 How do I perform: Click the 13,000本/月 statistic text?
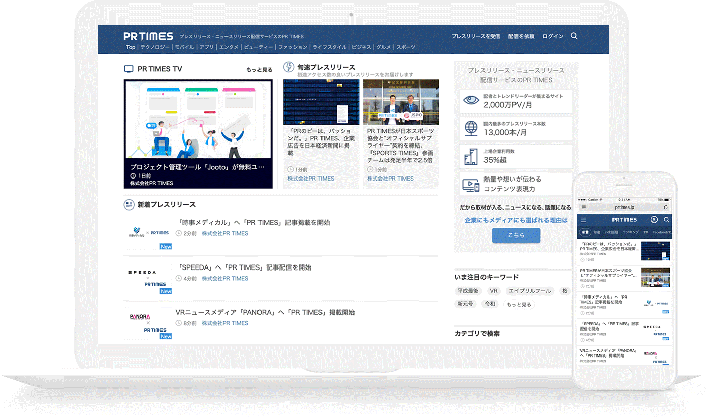point(505,132)
